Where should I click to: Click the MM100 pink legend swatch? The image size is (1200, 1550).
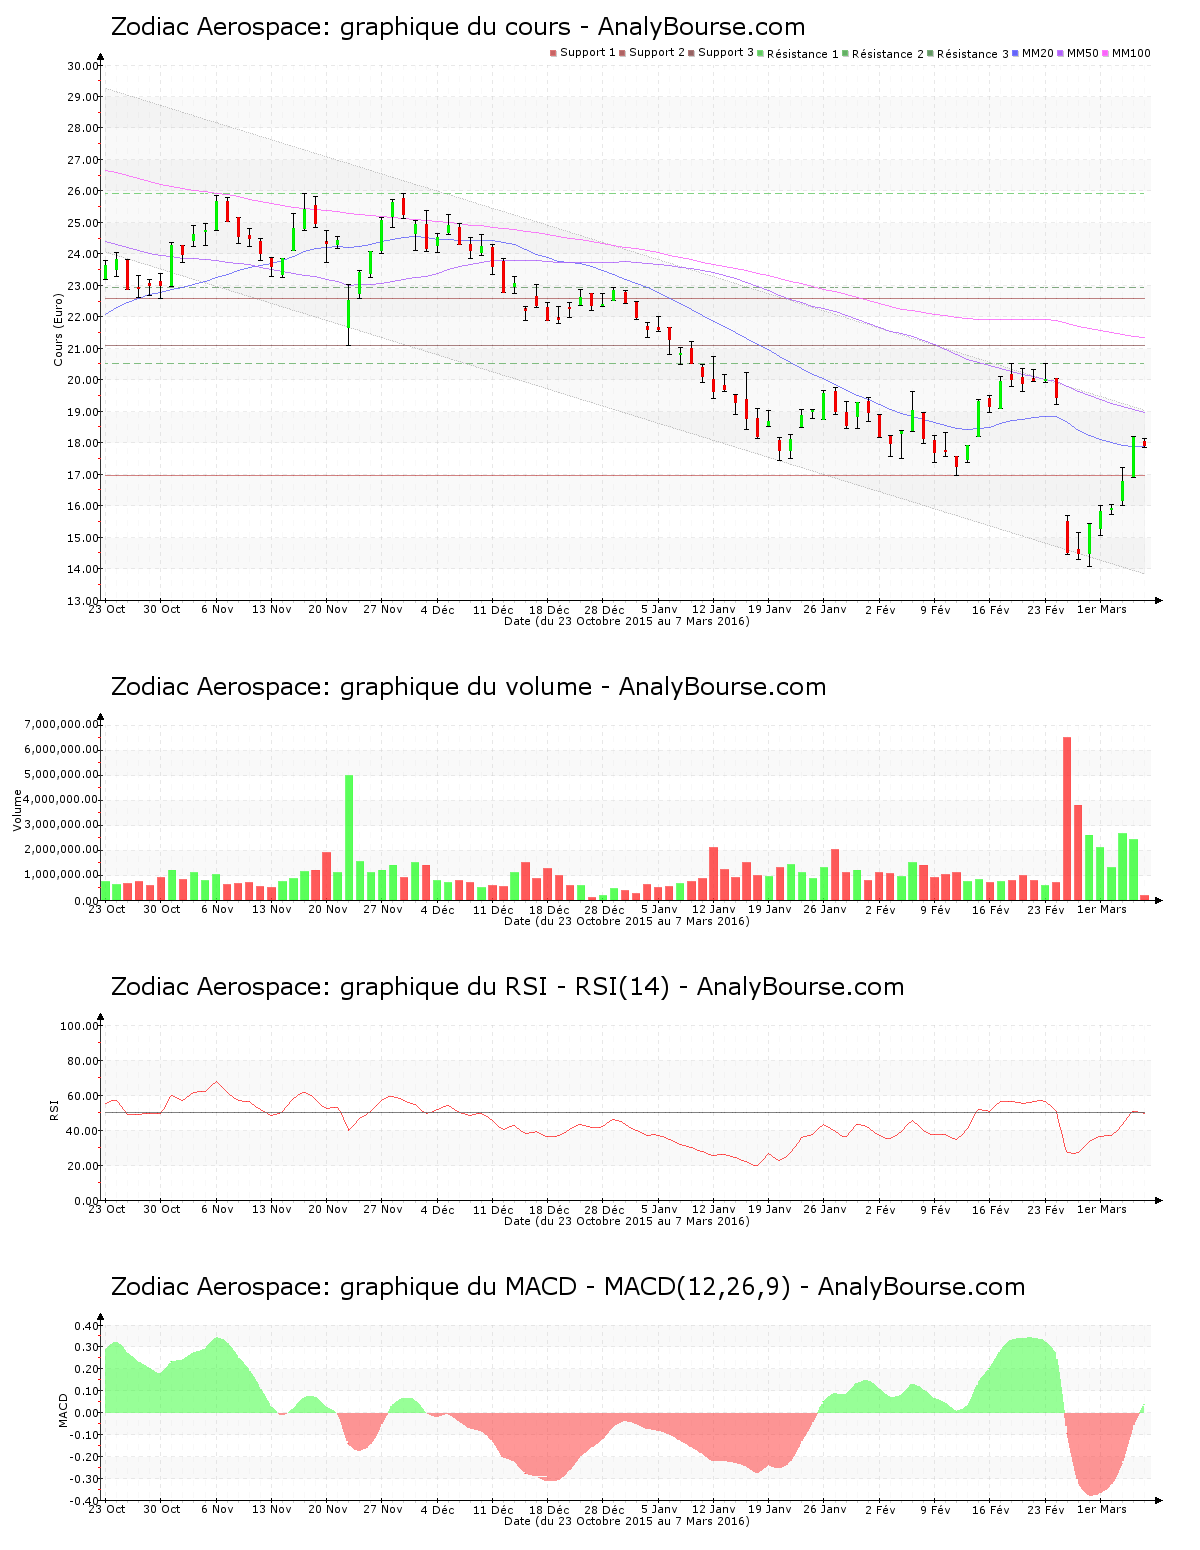[1106, 53]
